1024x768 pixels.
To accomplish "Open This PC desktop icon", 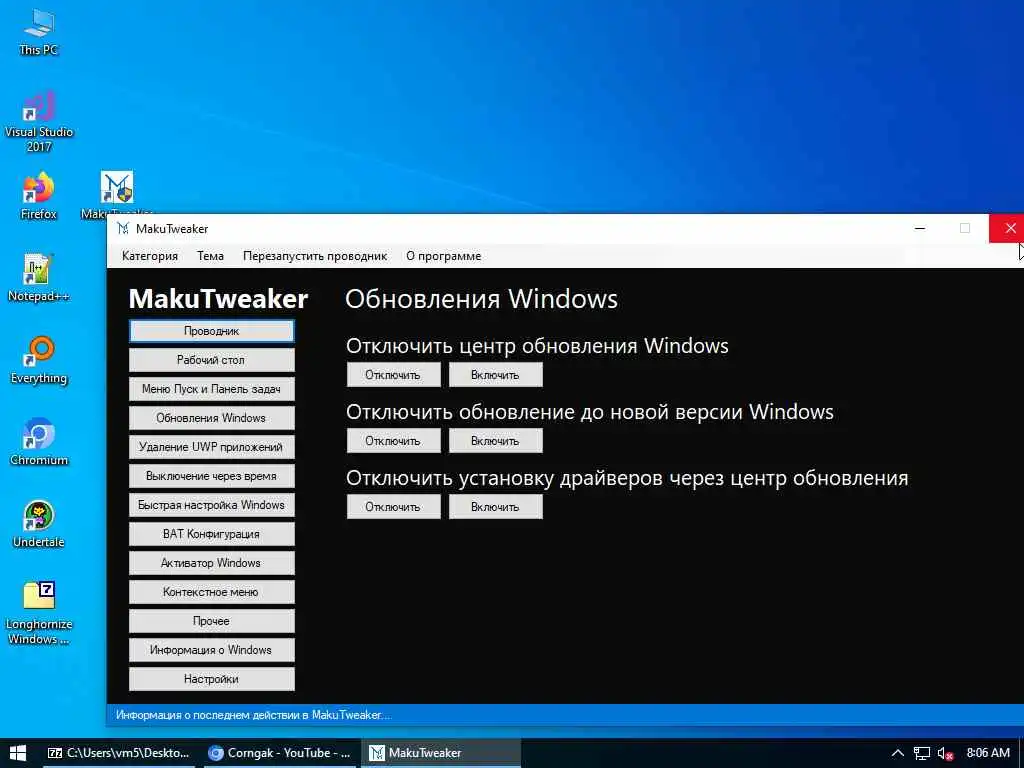I will coord(39,32).
